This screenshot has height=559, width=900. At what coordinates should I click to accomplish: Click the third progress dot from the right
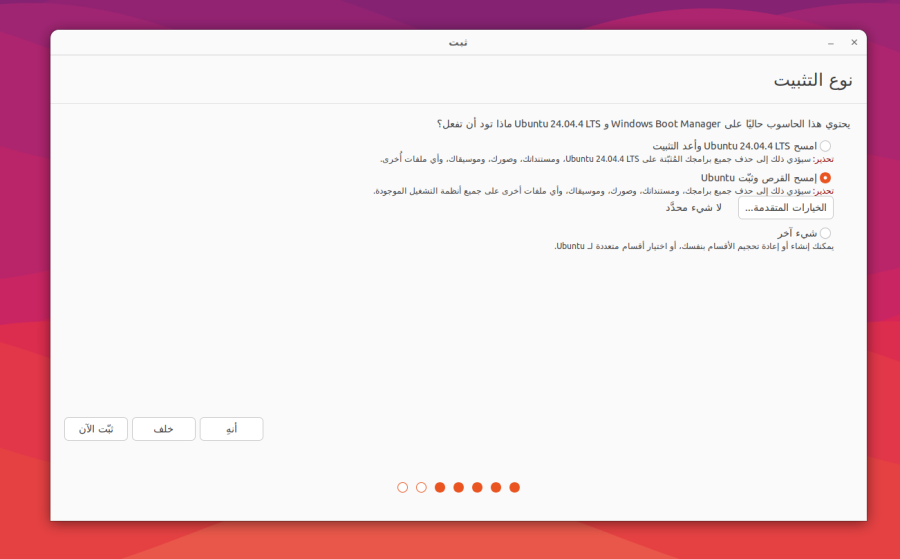pos(477,487)
